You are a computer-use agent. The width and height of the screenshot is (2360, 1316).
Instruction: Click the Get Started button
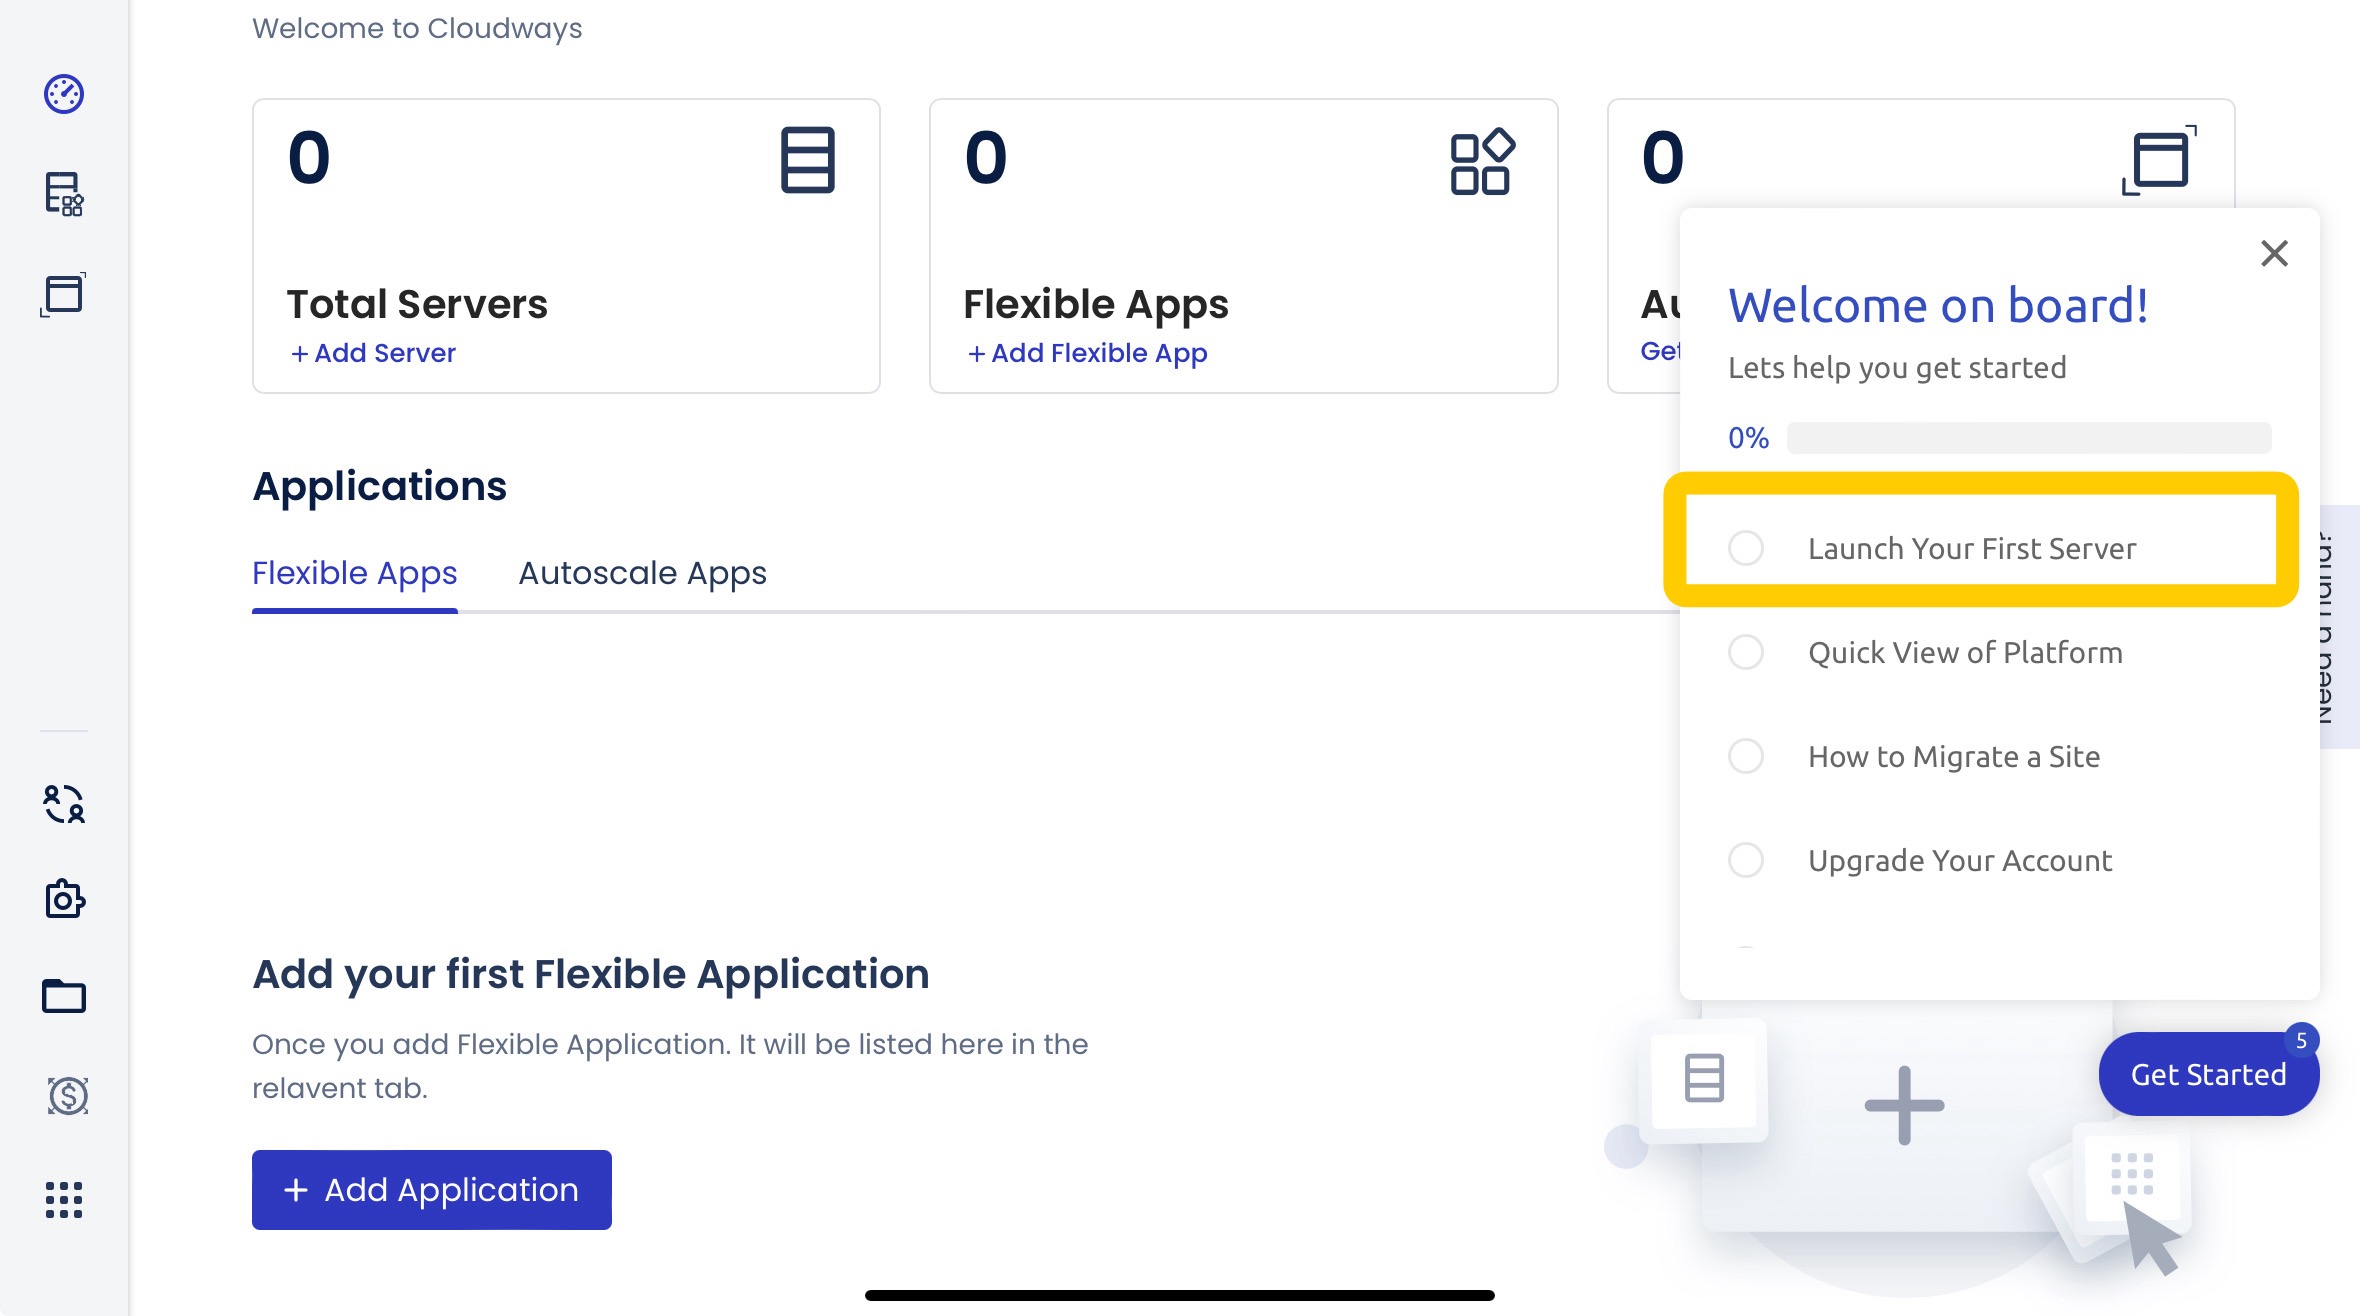click(x=2209, y=1074)
